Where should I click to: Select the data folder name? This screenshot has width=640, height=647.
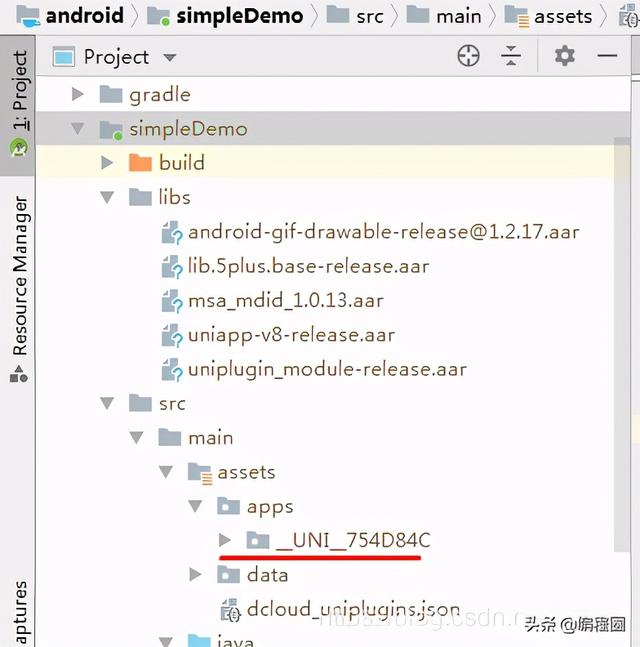pos(267,575)
